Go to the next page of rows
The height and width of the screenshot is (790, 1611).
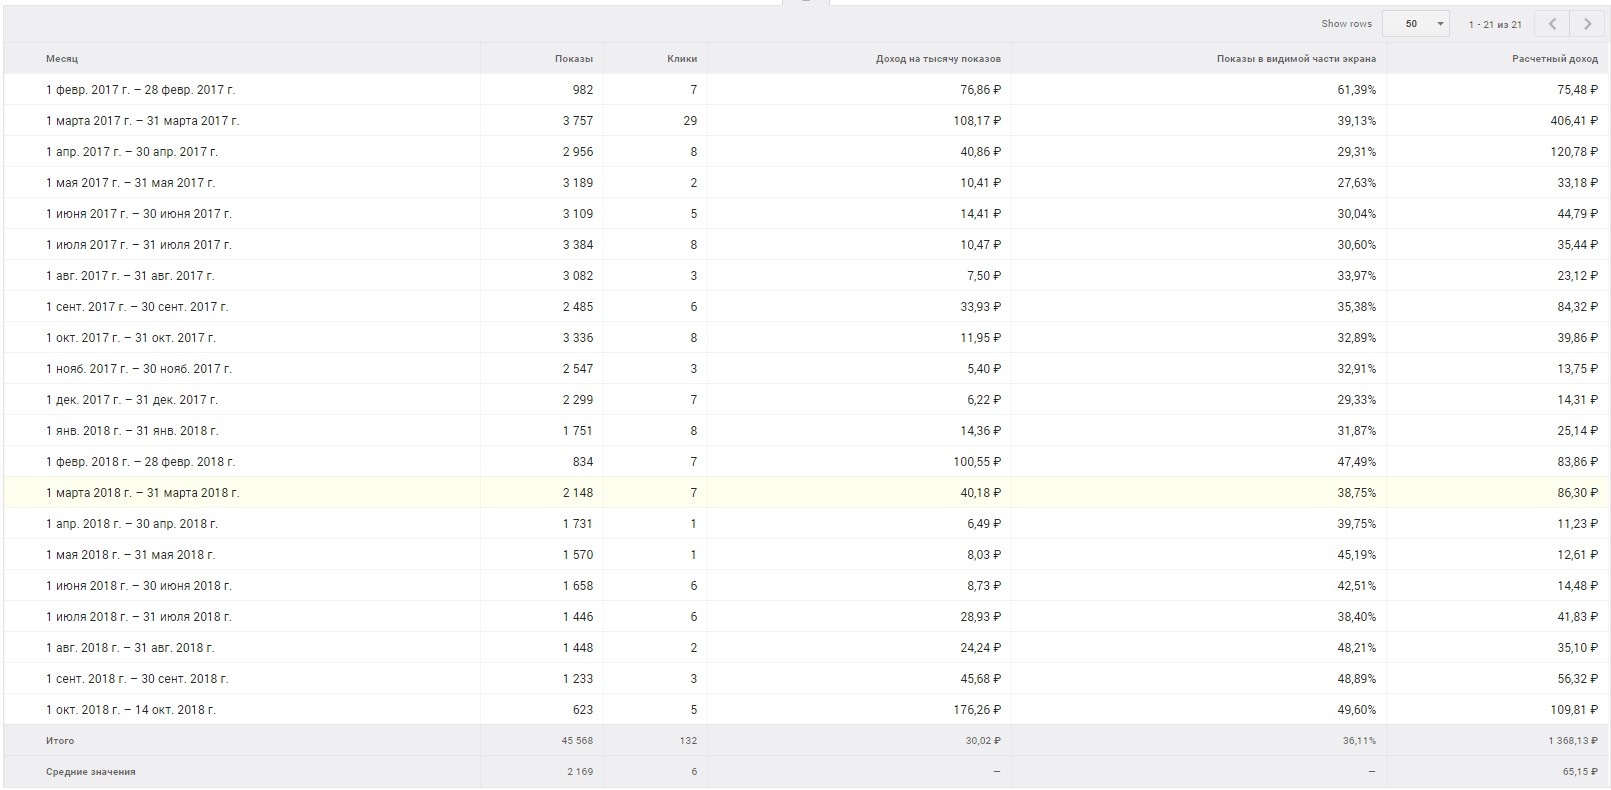1586,24
